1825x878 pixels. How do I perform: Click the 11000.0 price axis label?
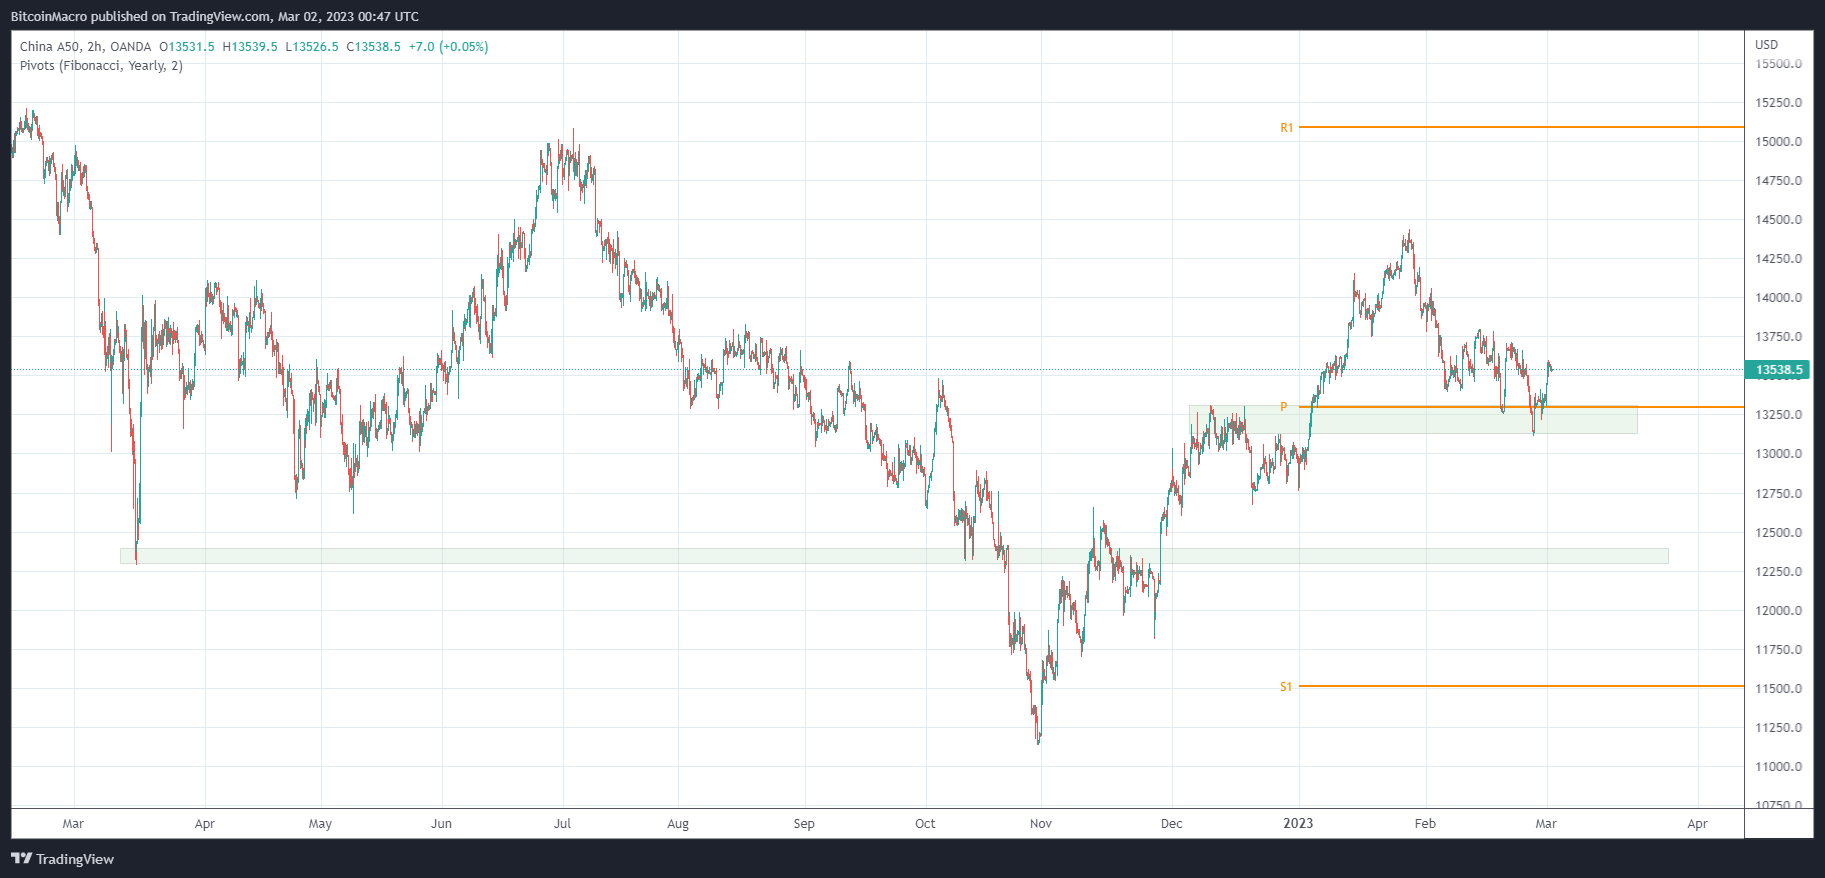click(1779, 767)
